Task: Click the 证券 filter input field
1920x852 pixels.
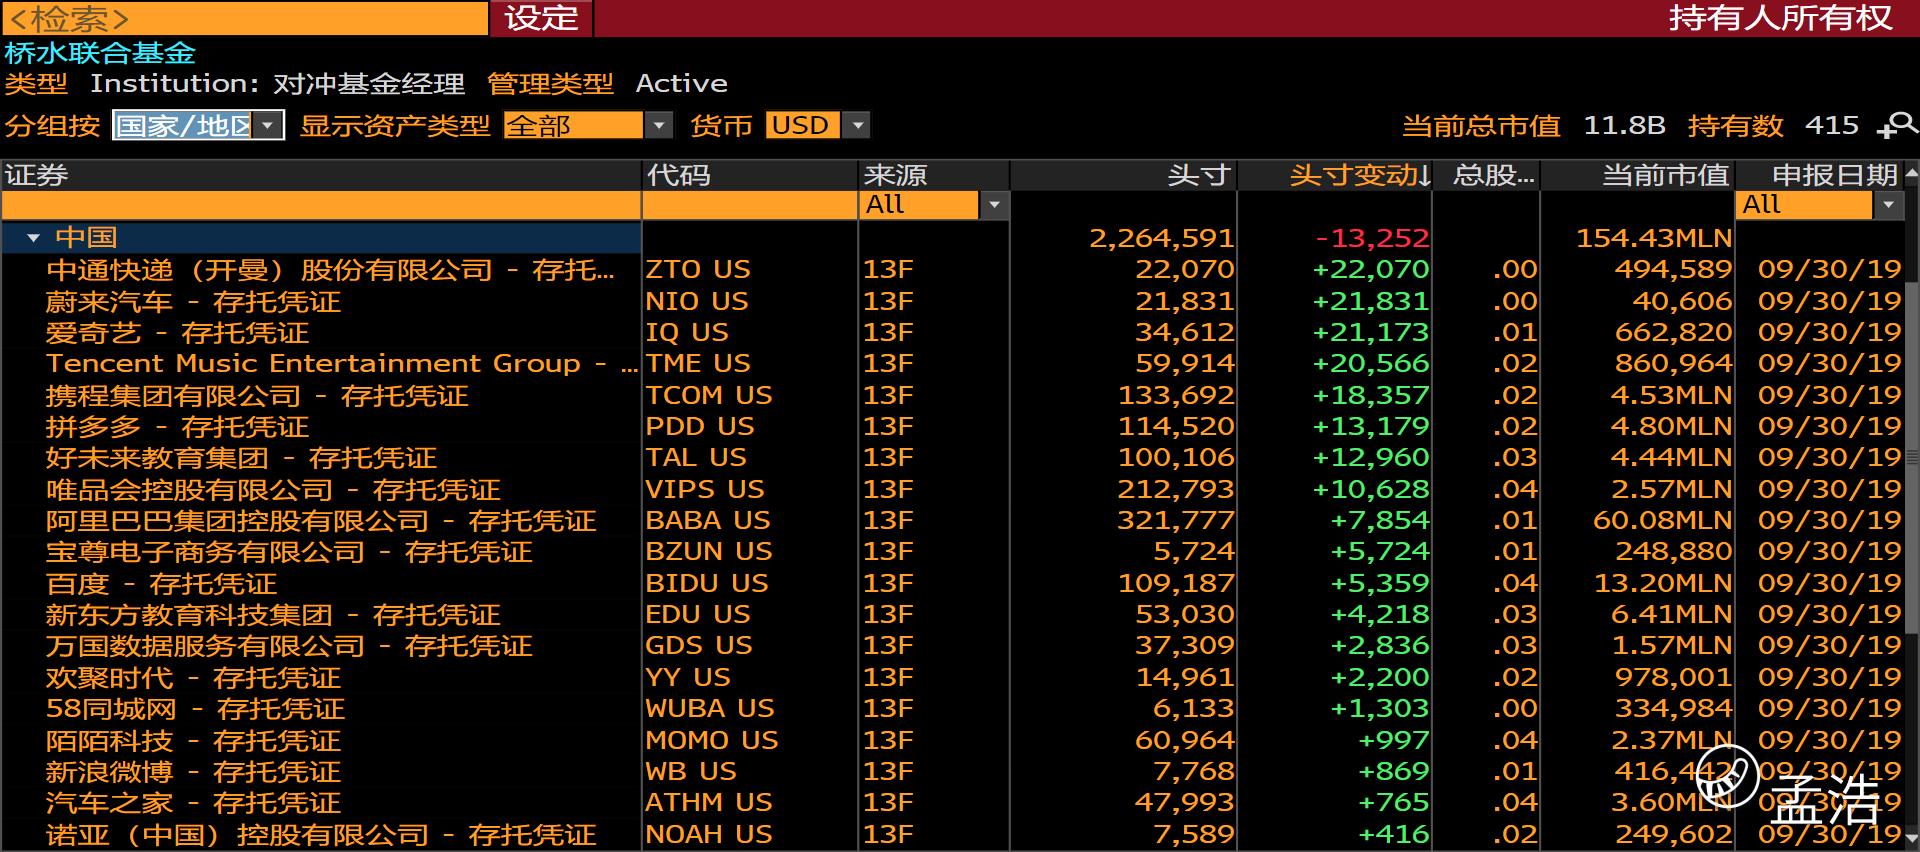Action: (x=320, y=205)
